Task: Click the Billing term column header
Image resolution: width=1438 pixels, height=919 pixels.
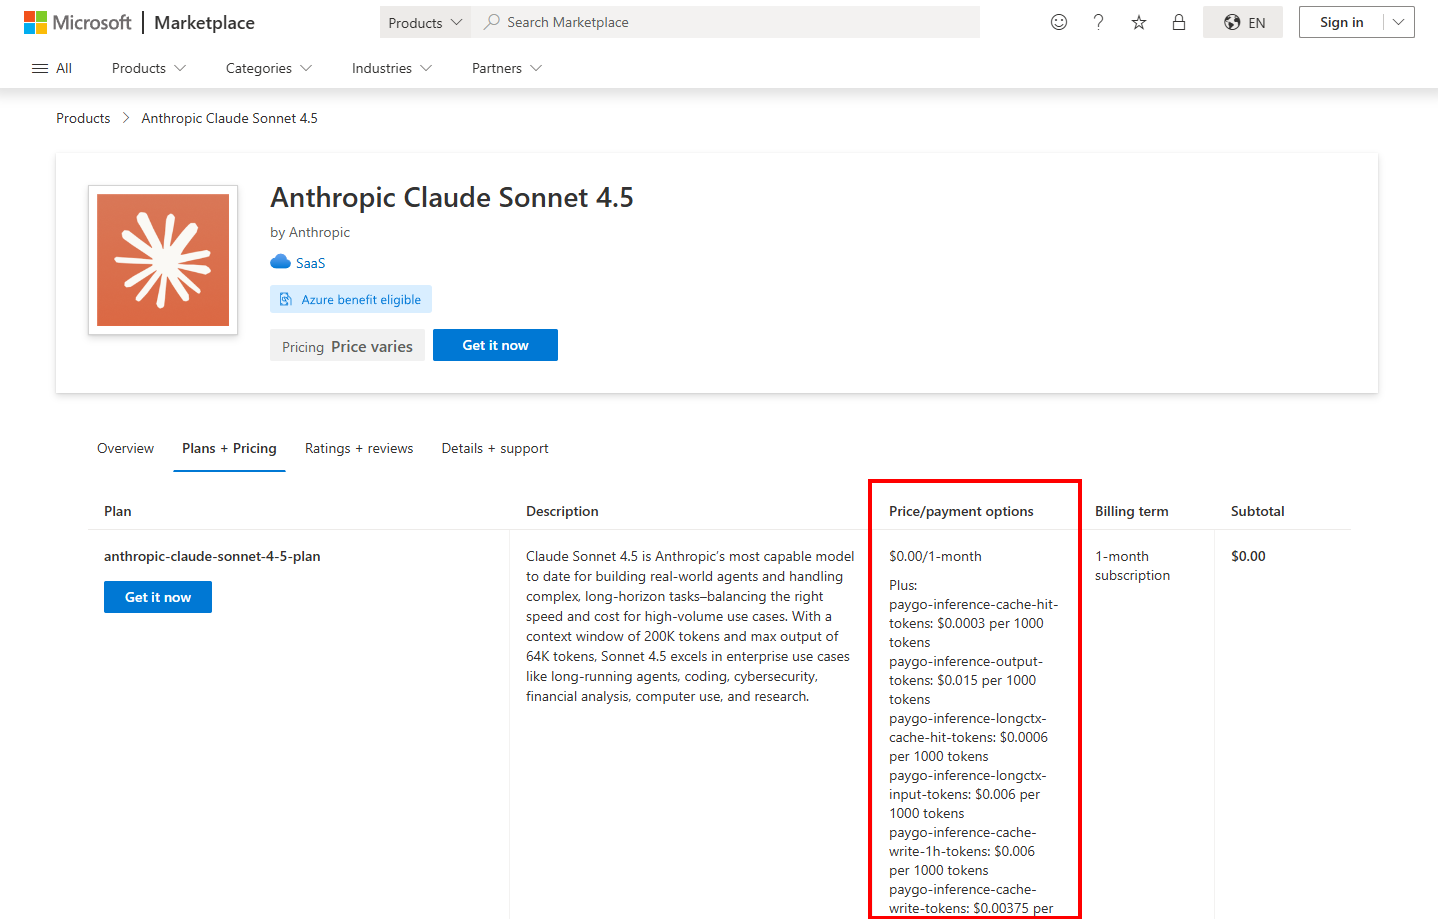Action: point(1131,511)
